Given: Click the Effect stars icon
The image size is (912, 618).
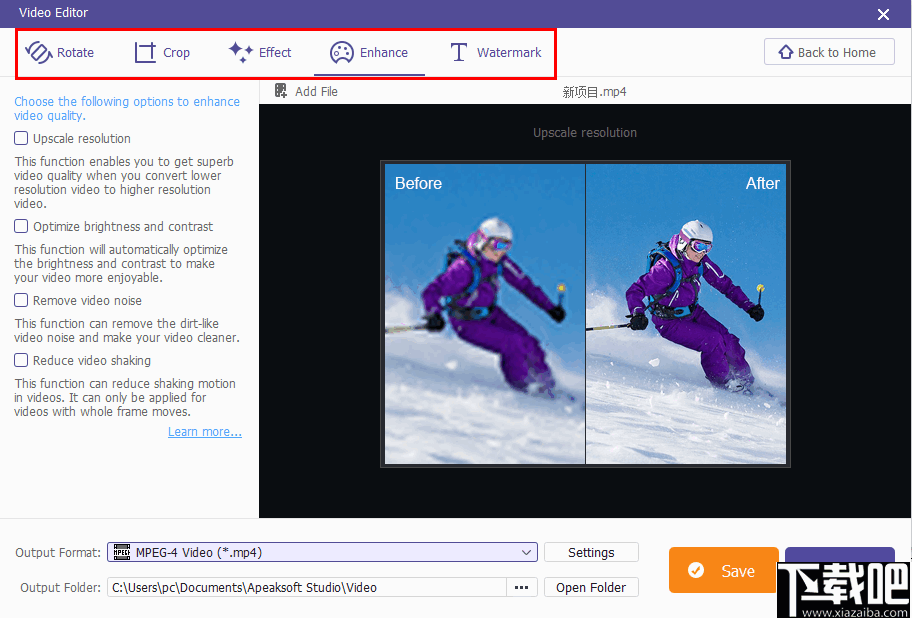Looking at the screenshot, I should (x=238, y=52).
